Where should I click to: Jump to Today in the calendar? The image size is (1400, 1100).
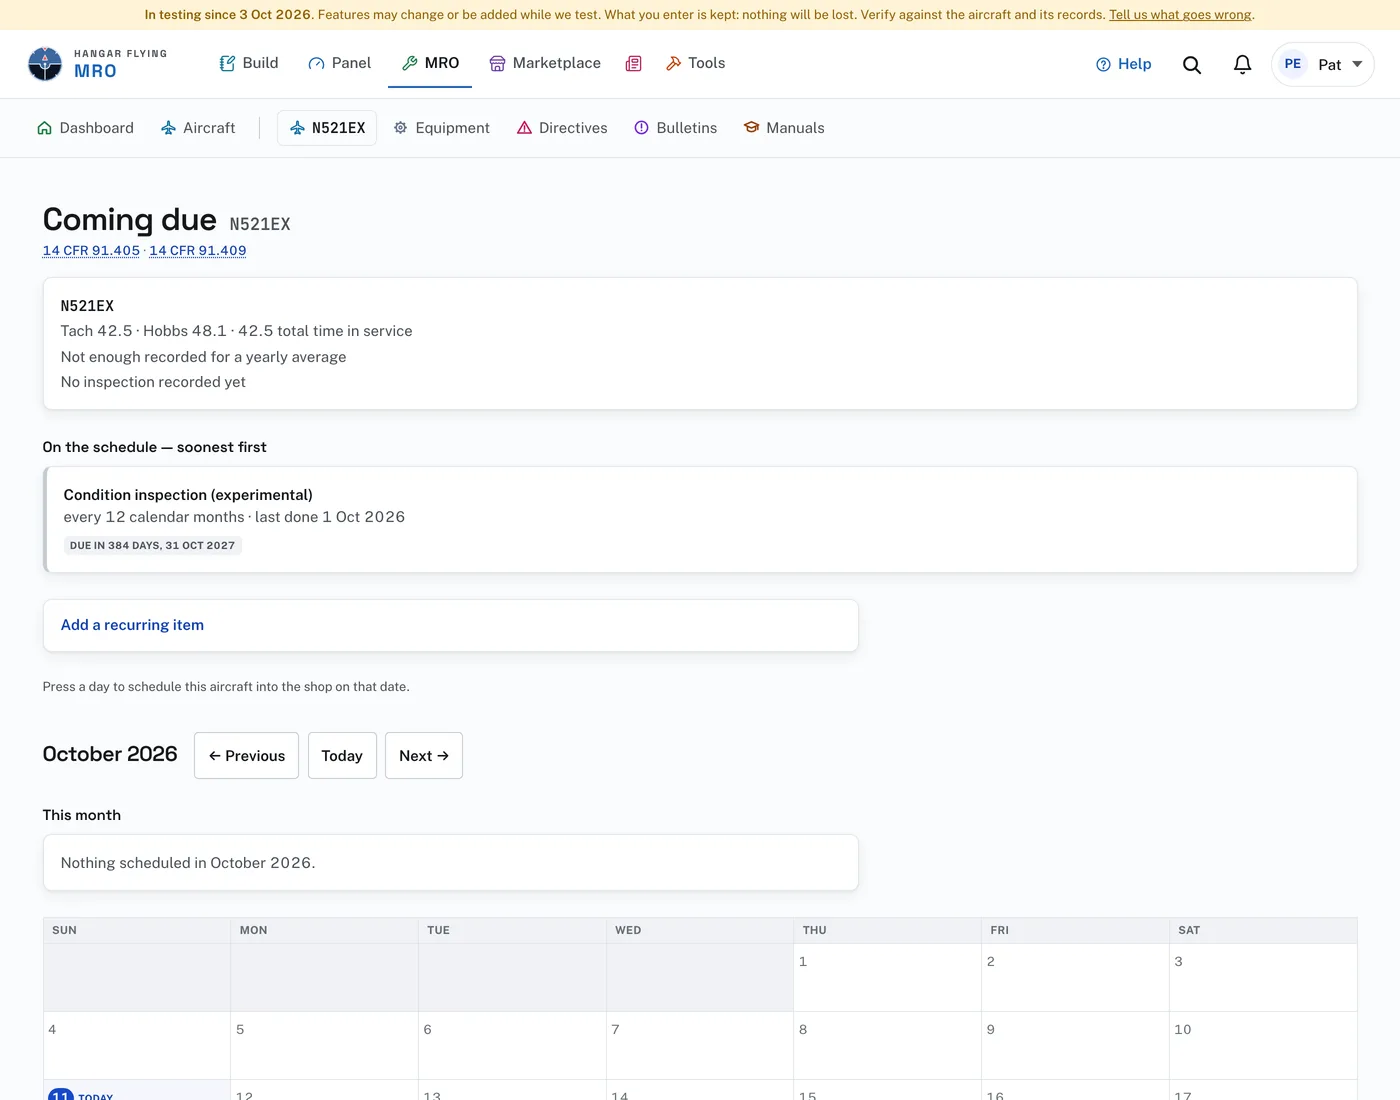click(x=342, y=756)
